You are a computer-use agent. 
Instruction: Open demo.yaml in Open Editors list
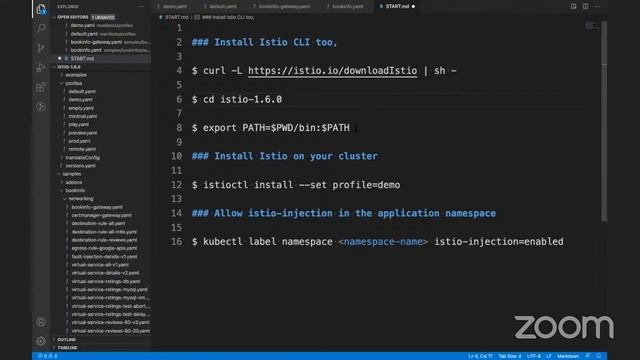[82, 25]
